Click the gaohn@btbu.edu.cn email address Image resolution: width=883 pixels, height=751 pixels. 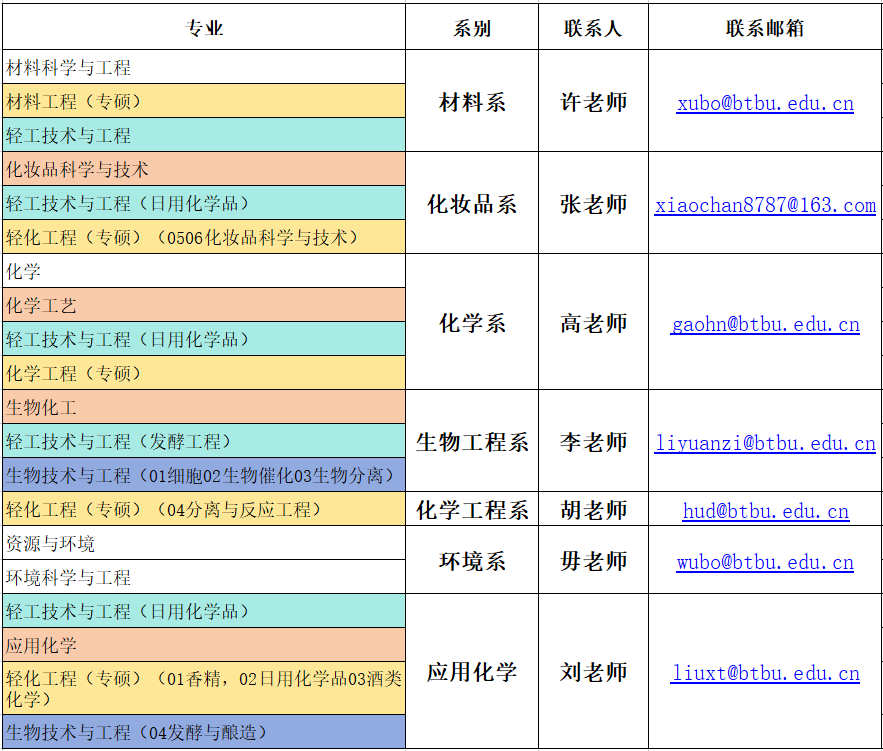pos(765,324)
